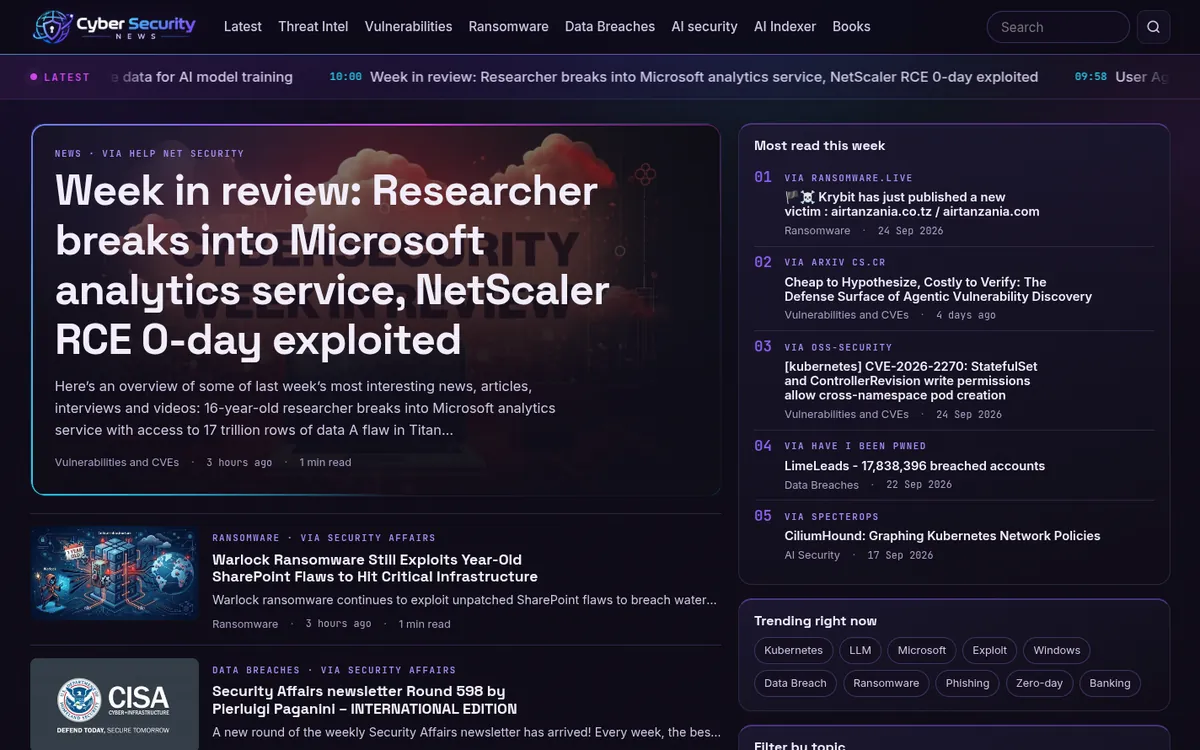Screen dimensions: 1200x750
Task: Open LimeLeads breached accounts story
Action: (x=915, y=466)
